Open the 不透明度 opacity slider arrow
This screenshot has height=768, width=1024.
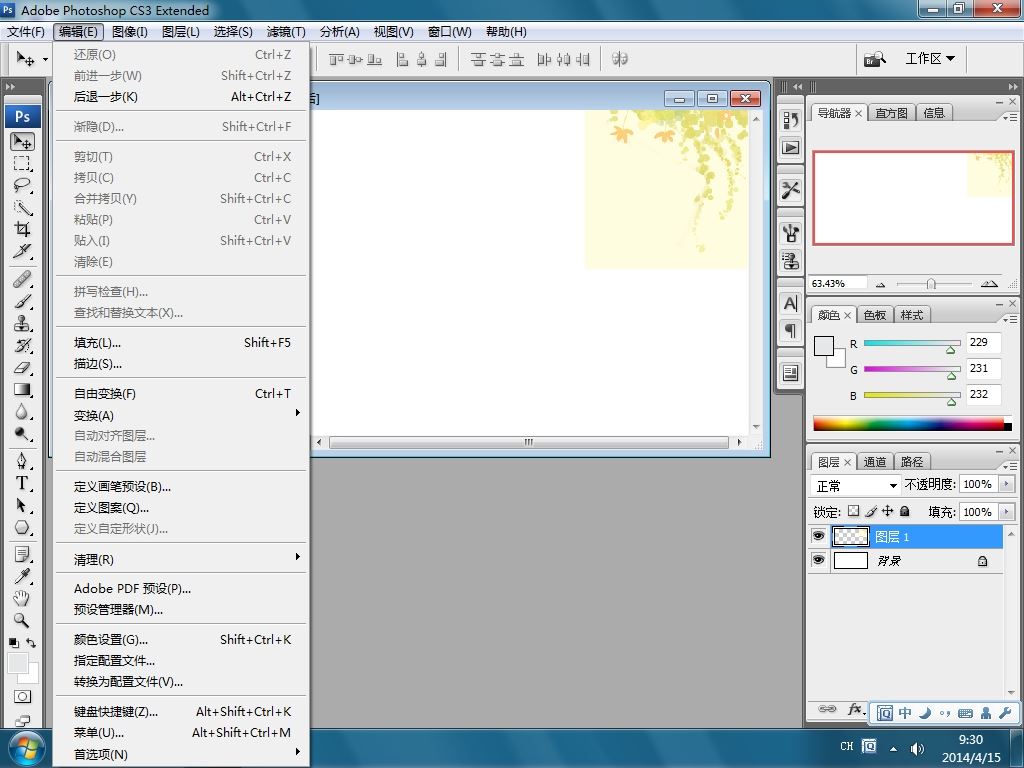tap(1006, 484)
